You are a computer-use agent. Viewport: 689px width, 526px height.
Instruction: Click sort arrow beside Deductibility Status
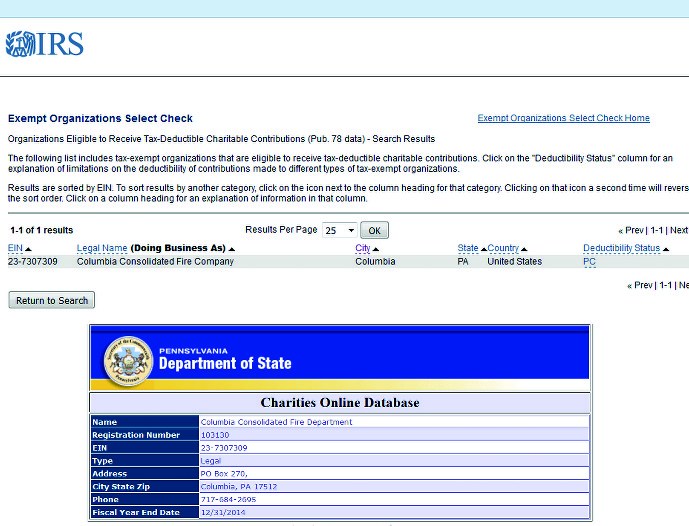coord(666,249)
